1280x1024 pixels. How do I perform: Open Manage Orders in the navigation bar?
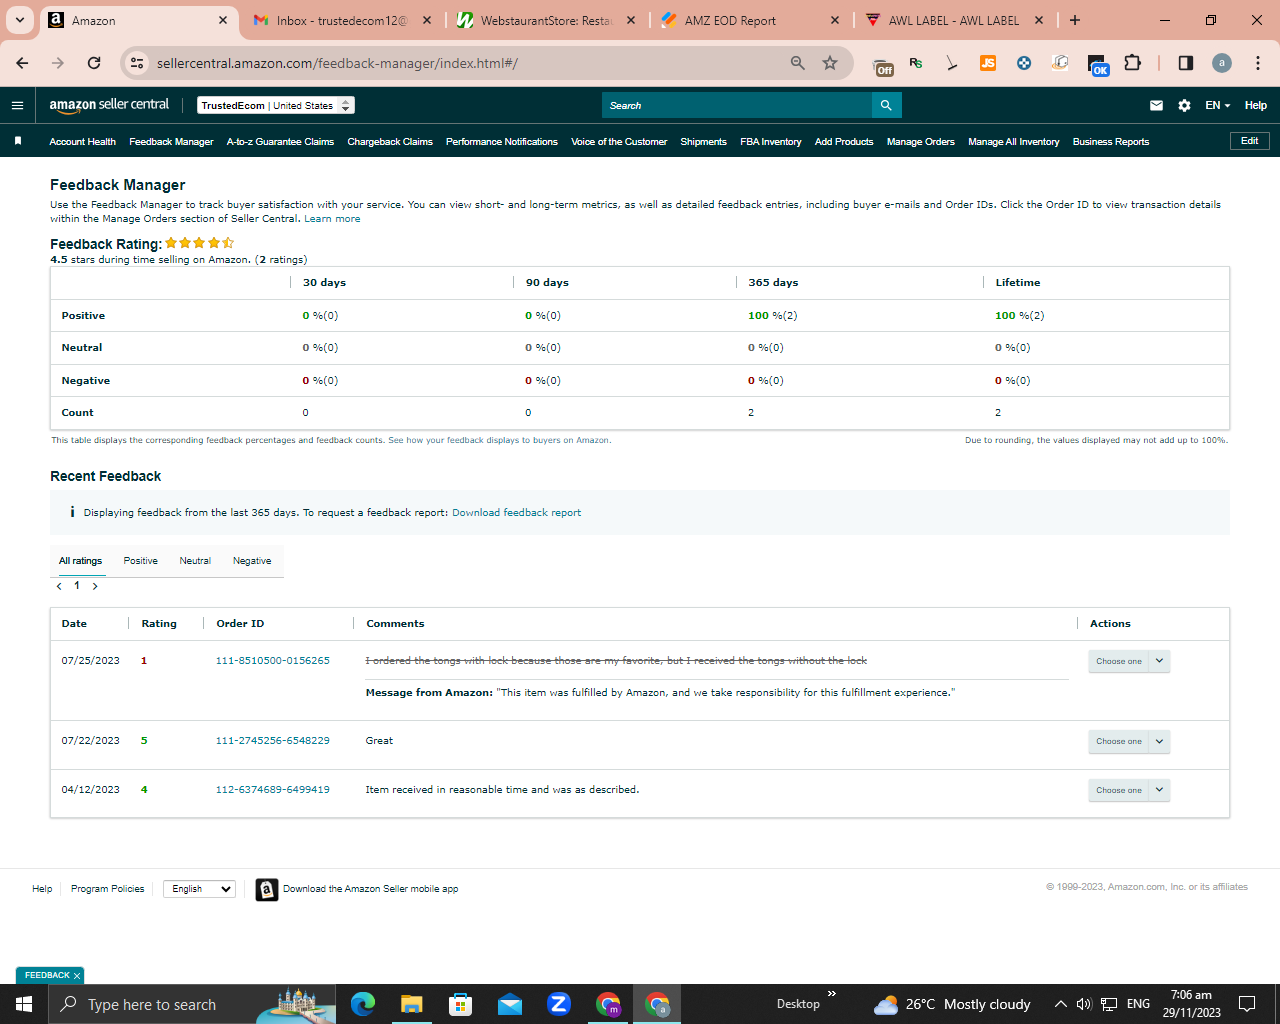pyautogui.click(x=921, y=142)
